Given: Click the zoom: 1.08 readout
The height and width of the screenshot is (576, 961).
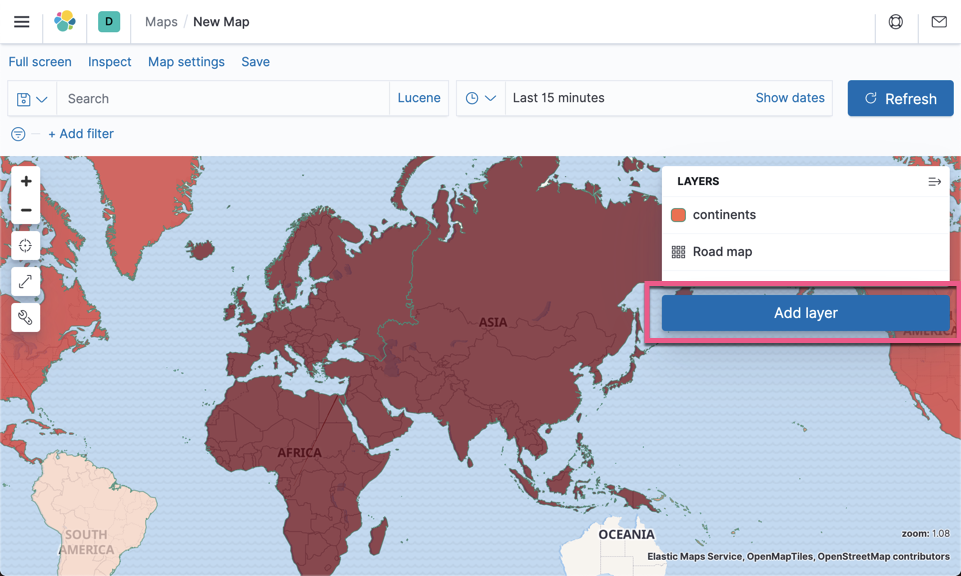Looking at the screenshot, I should click(925, 534).
